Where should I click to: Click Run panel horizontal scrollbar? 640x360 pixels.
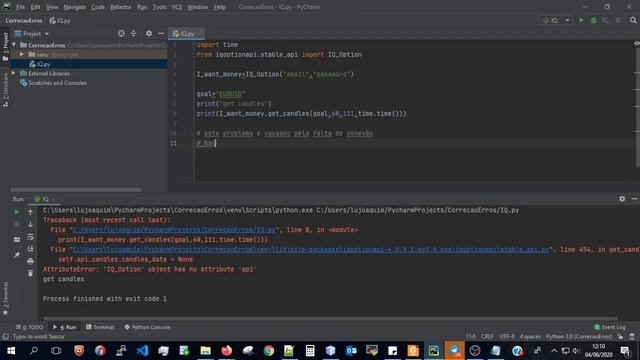330,319
